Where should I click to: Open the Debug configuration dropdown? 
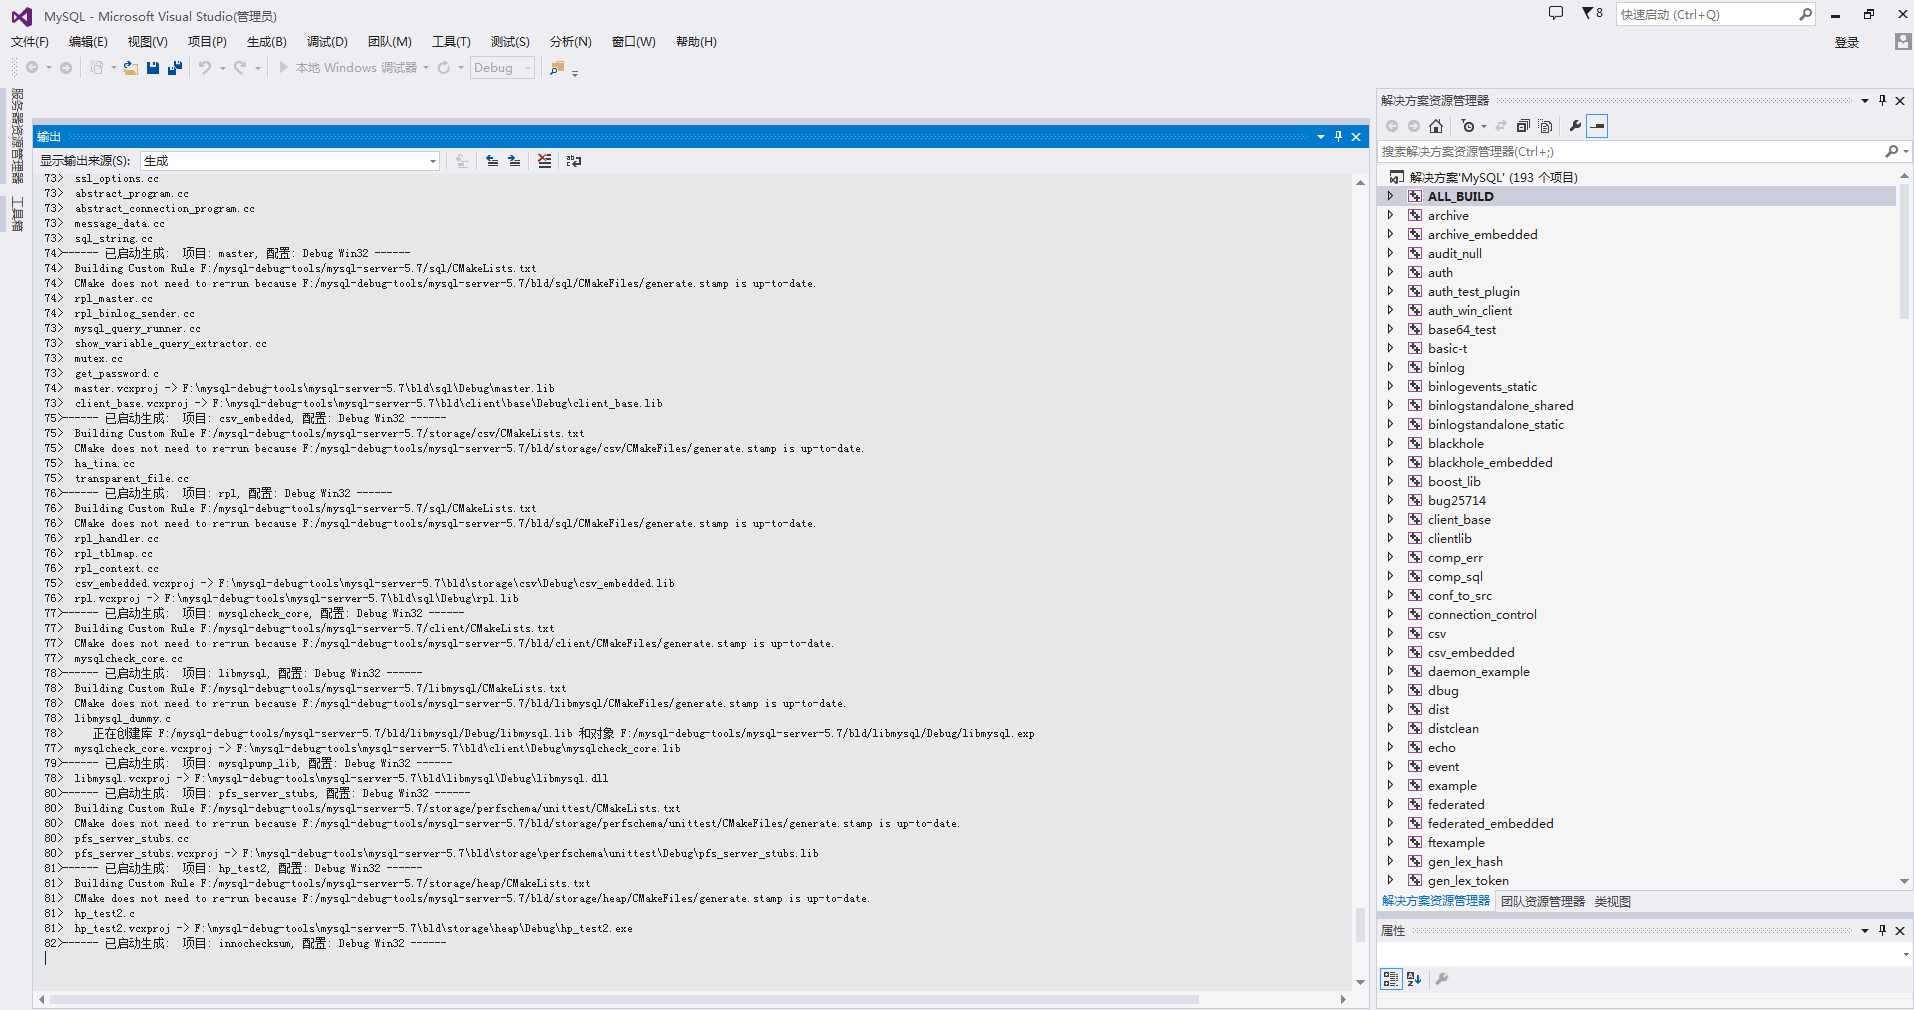click(502, 68)
